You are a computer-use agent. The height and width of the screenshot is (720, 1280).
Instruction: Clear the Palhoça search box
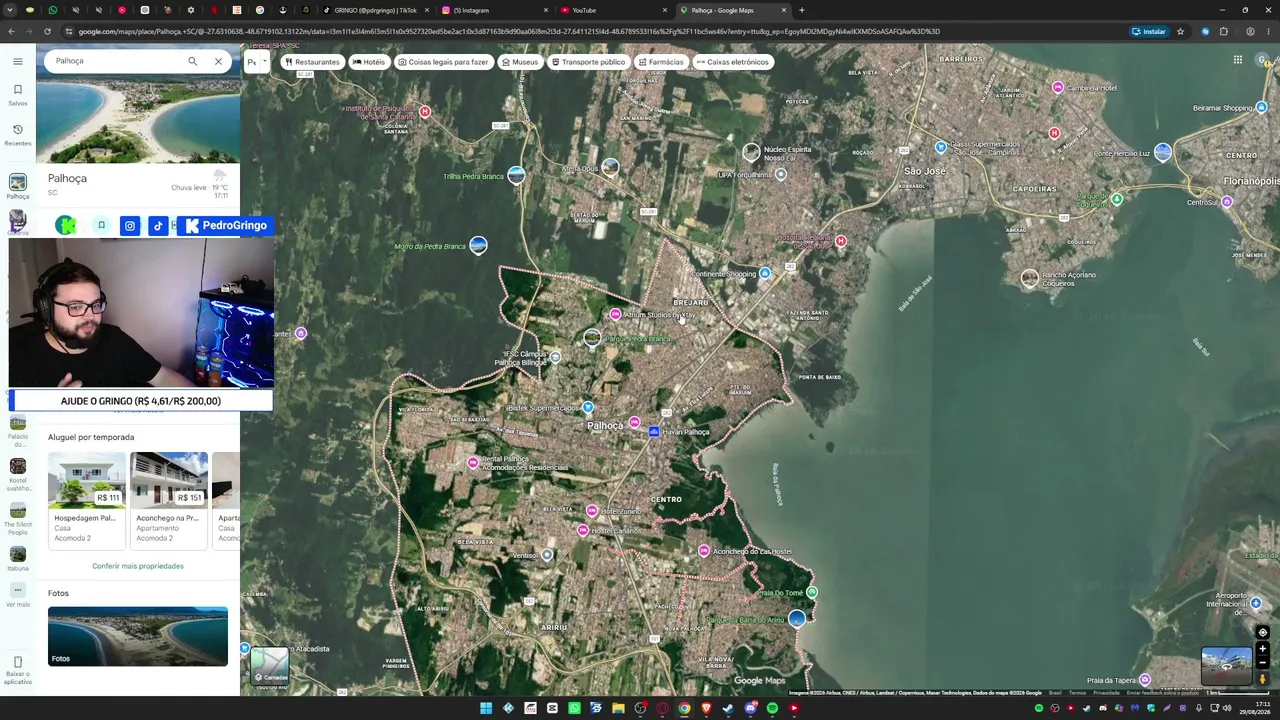(x=218, y=61)
